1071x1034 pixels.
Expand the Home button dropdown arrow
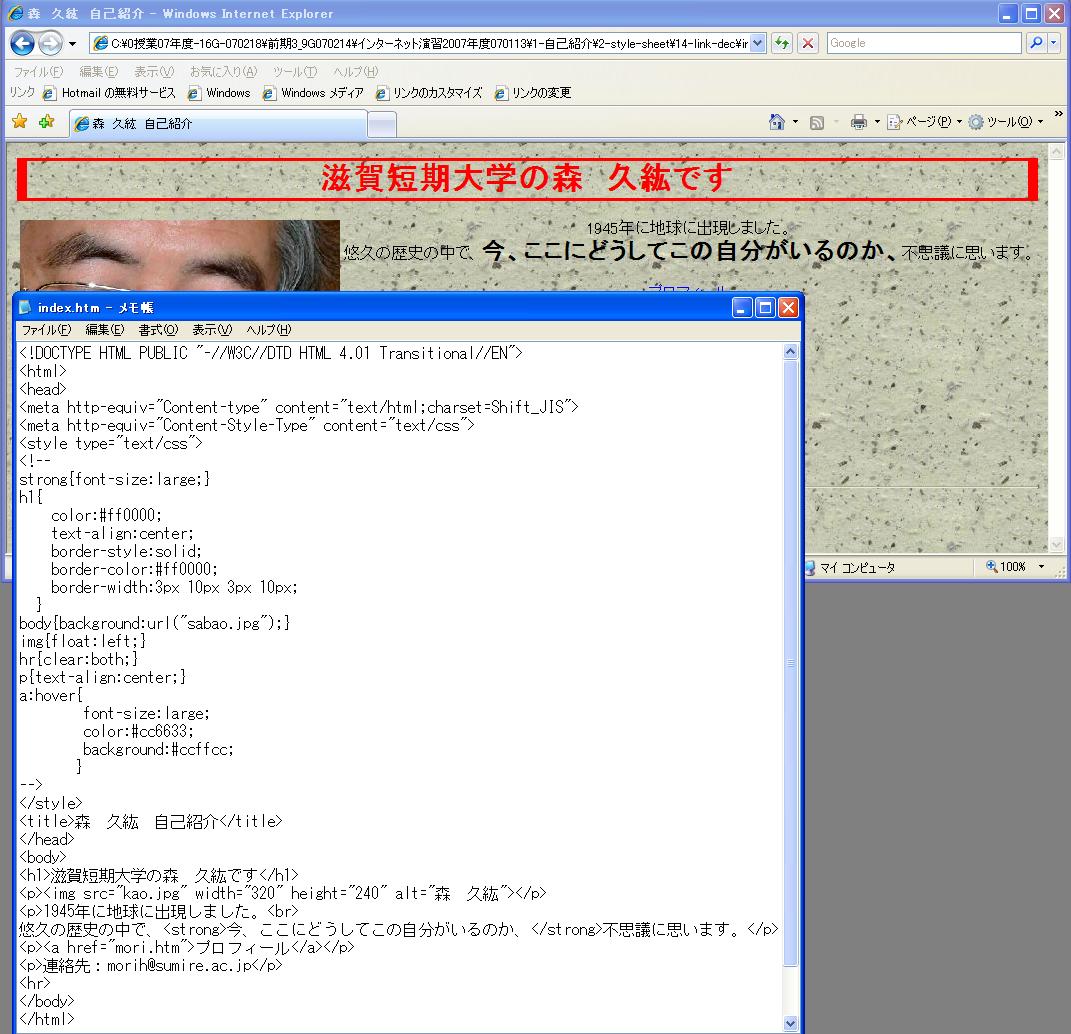(795, 122)
